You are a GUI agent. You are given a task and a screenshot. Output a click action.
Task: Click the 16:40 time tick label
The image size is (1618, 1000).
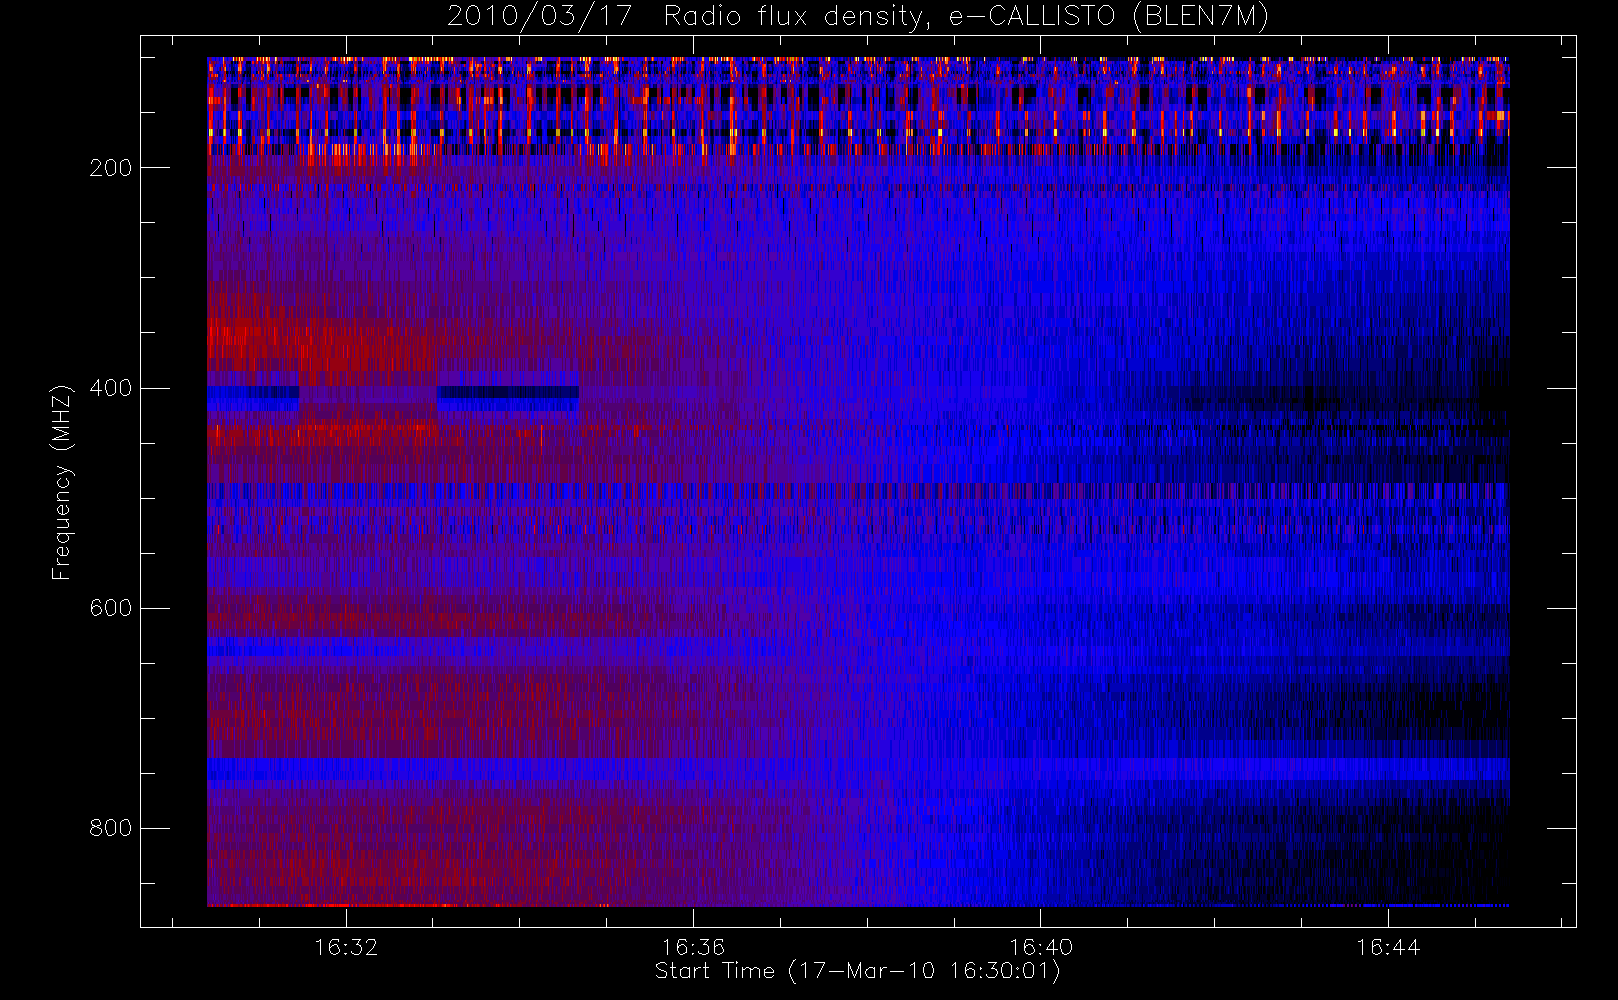1041,947
